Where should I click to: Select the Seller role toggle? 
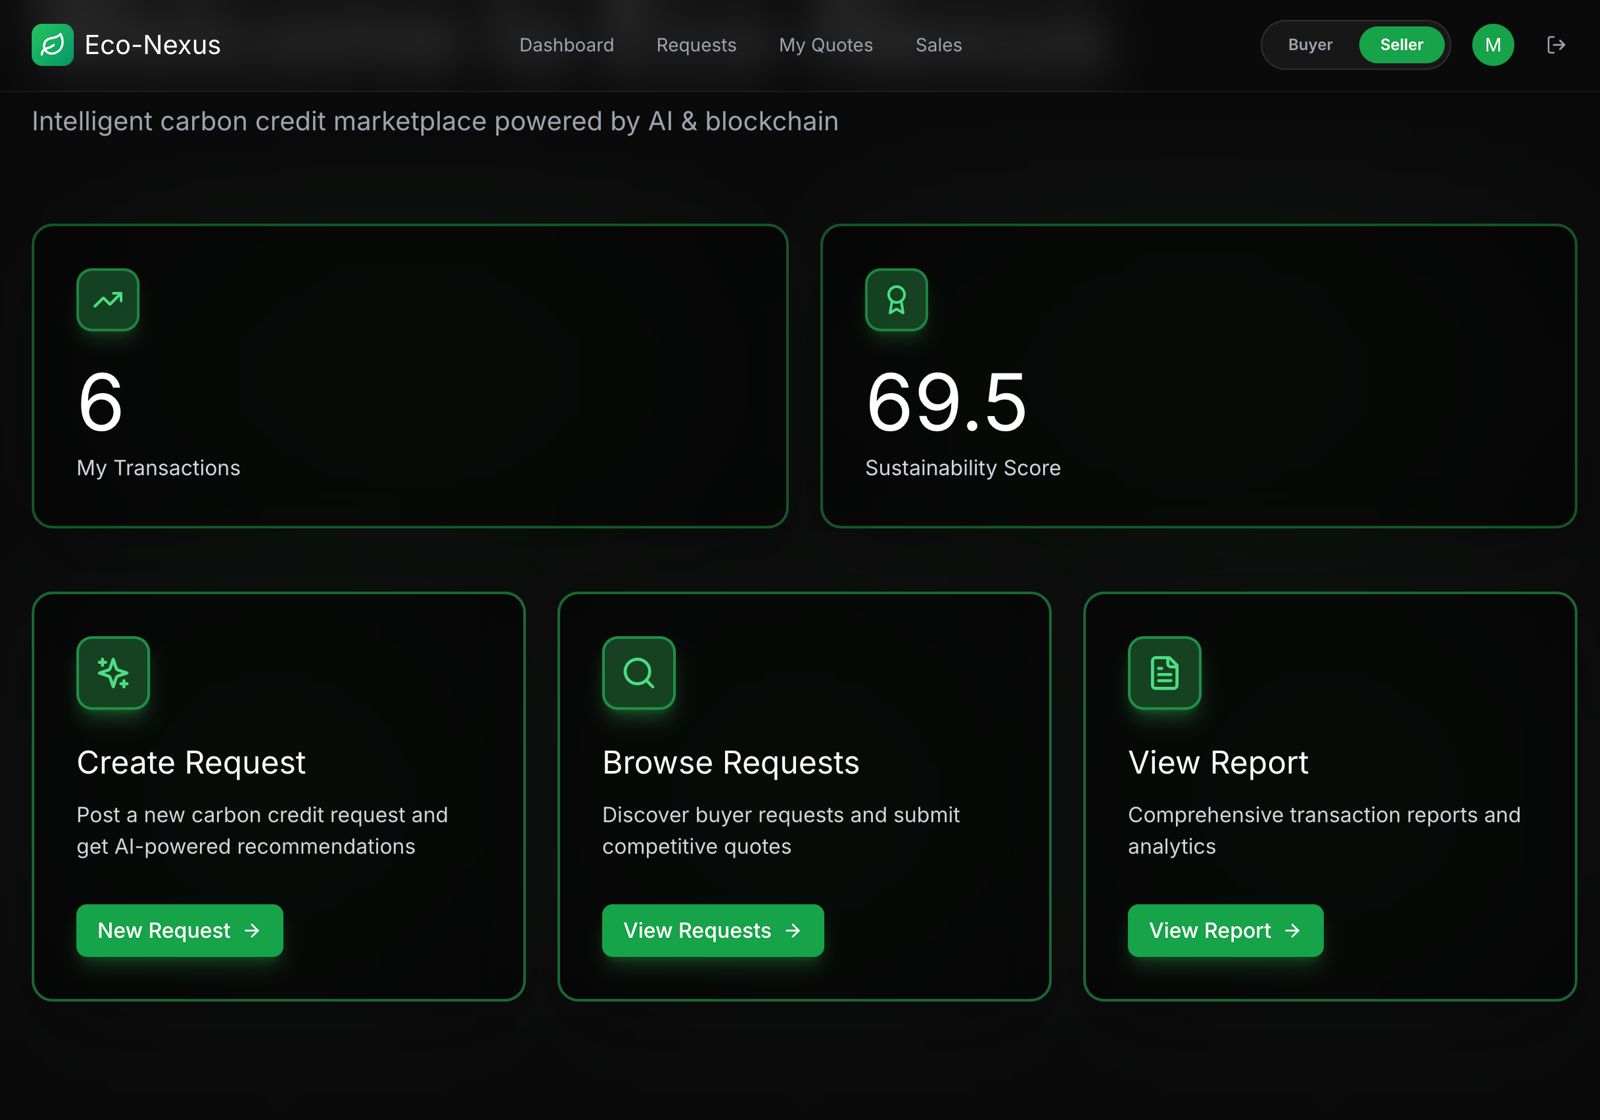pos(1401,45)
